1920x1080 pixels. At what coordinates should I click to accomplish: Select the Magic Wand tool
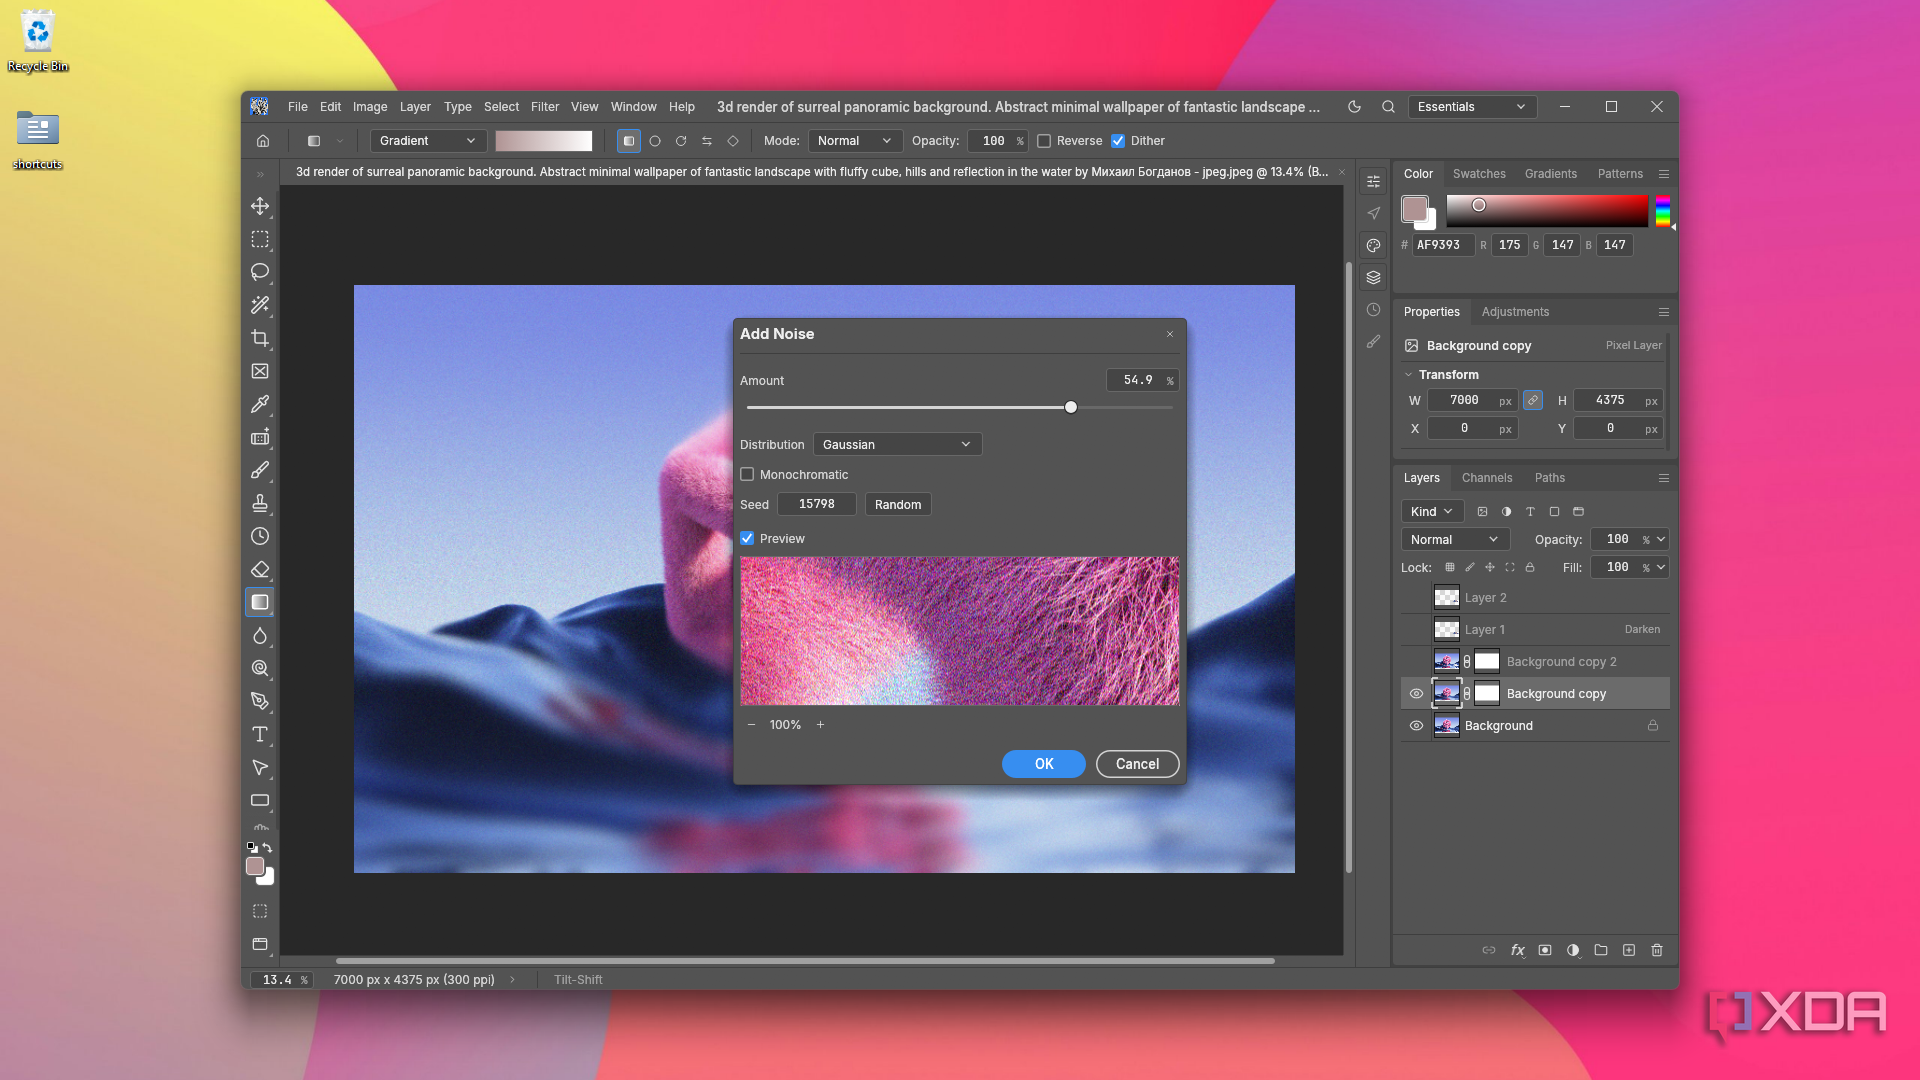pos(260,305)
